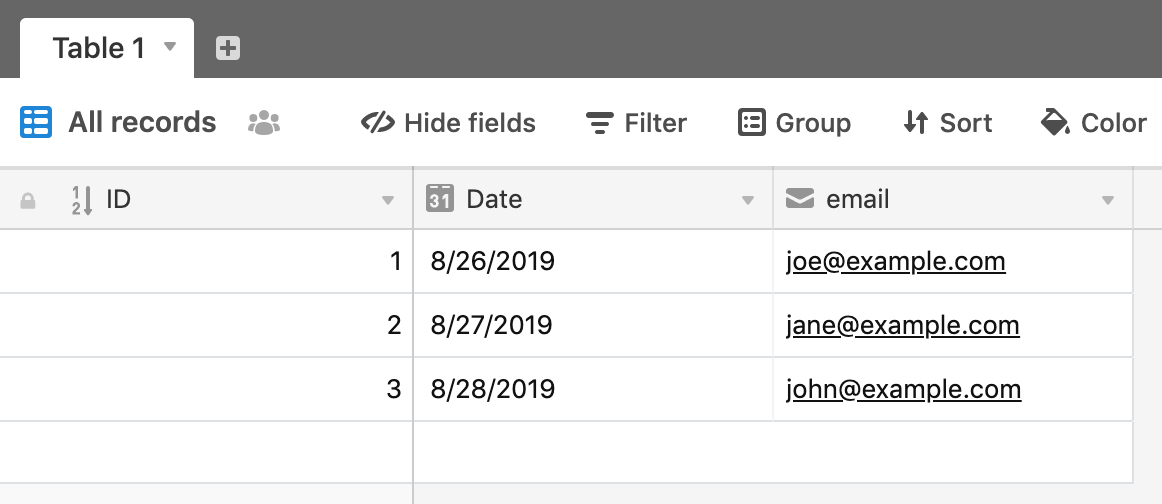Click the envelope icon in email header
This screenshot has height=504, width=1162.
800,199
